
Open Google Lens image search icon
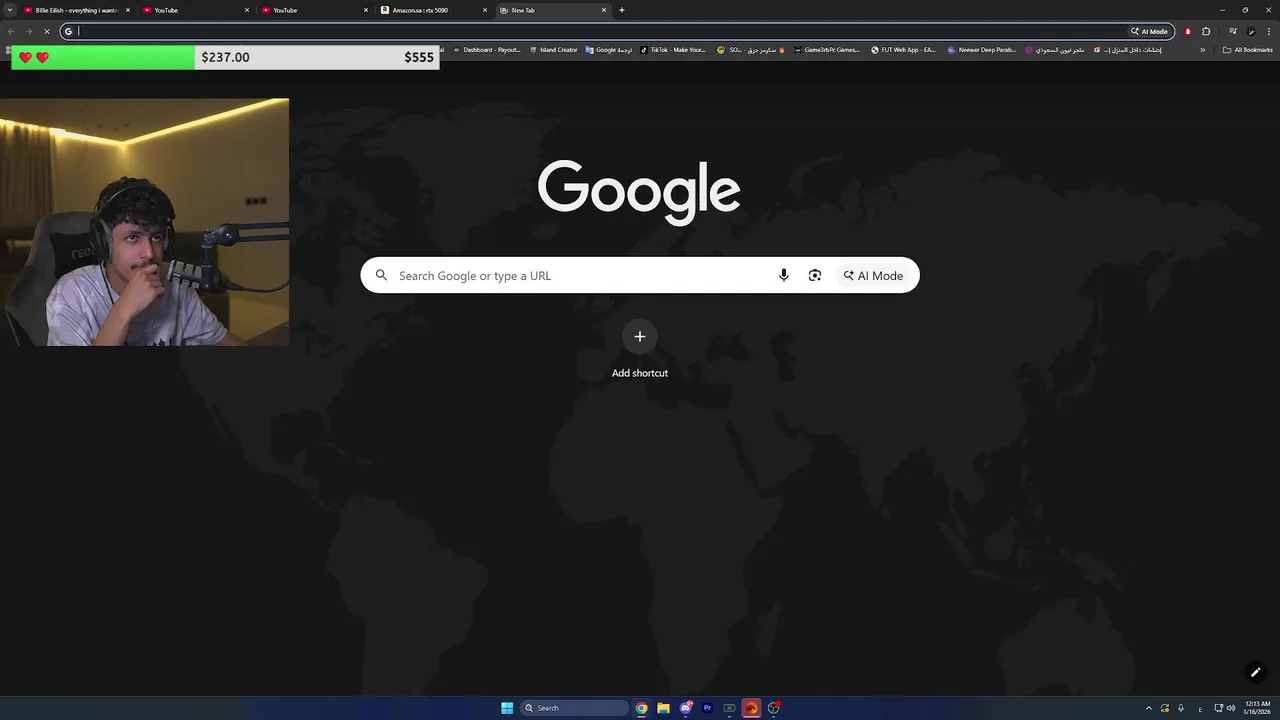tap(815, 275)
